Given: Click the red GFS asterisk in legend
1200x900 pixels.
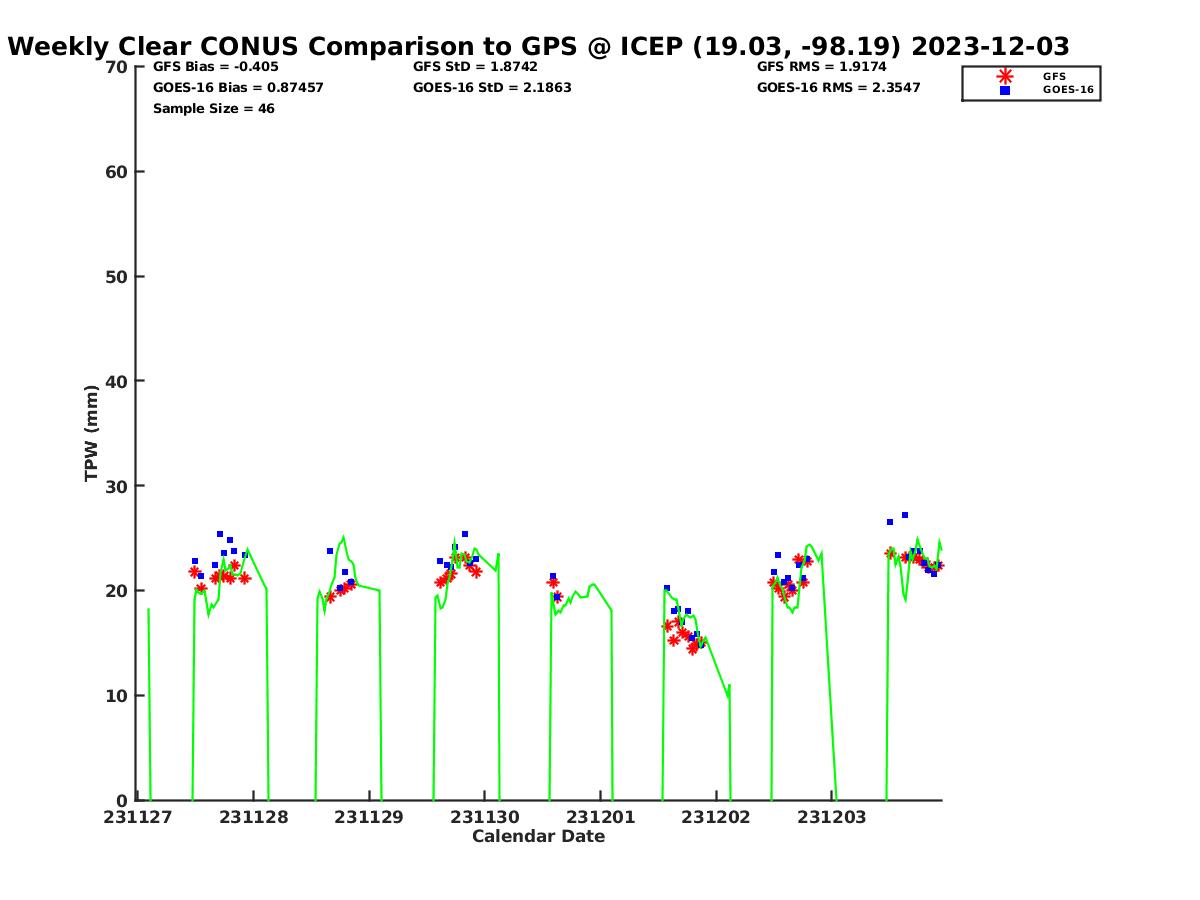Looking at the screenshot, I should tap(1005, 76).
